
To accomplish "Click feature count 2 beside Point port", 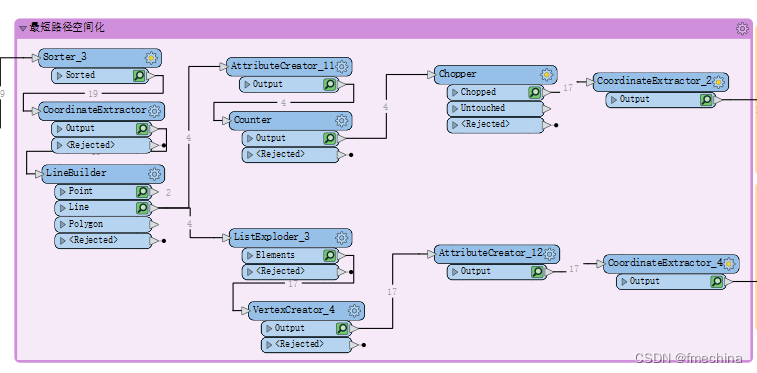I will tap(168, 193).
